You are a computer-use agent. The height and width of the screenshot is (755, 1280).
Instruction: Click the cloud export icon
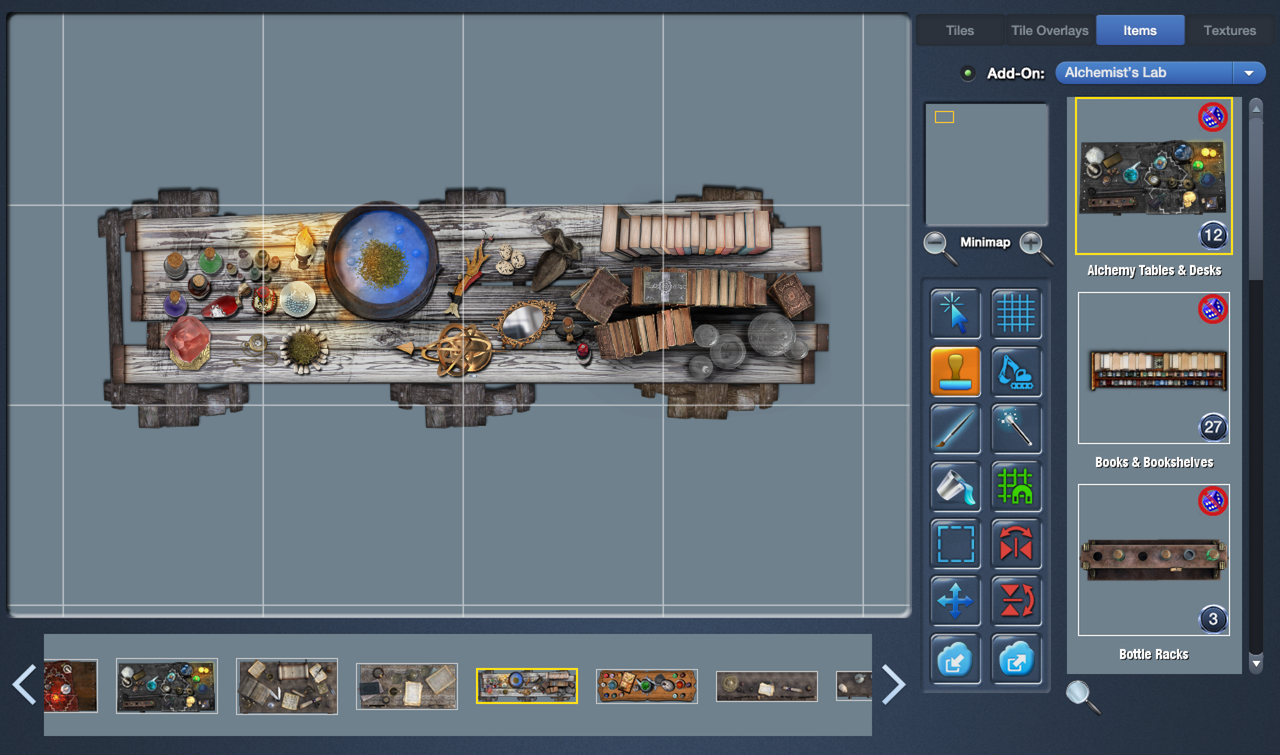tap(1016, 659)
